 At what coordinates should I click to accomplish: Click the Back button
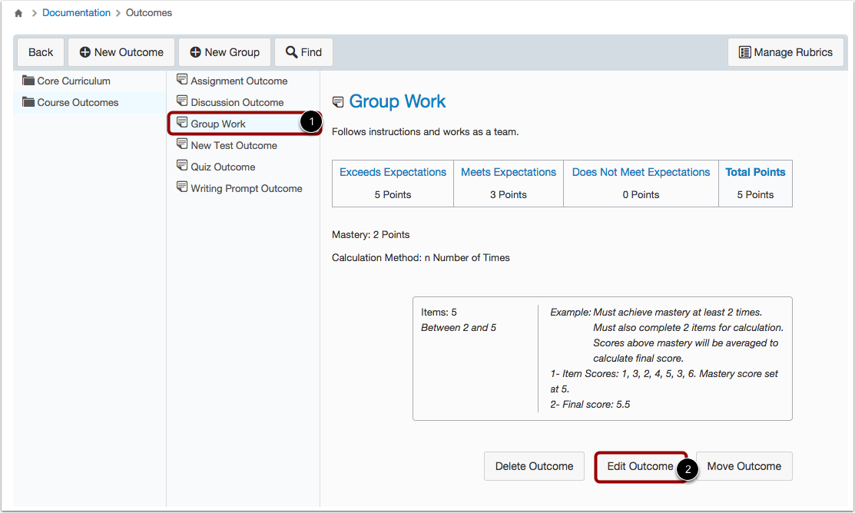[x=41, y=52]
